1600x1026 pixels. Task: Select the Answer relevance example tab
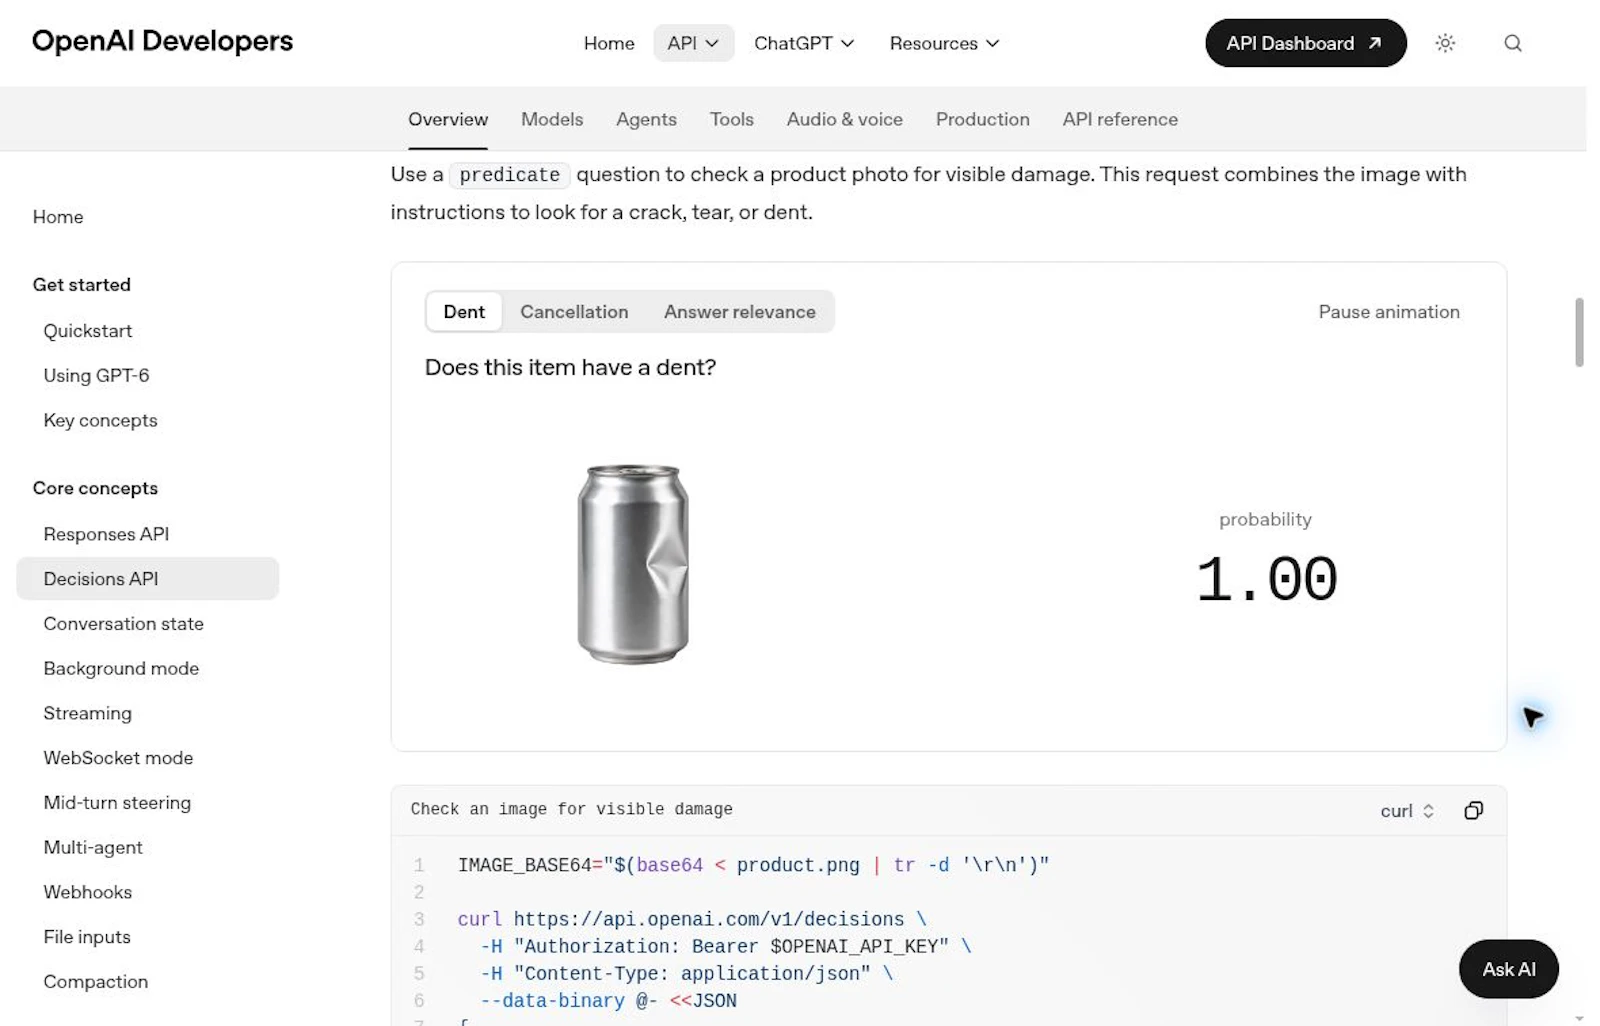[x=739, y=312]
